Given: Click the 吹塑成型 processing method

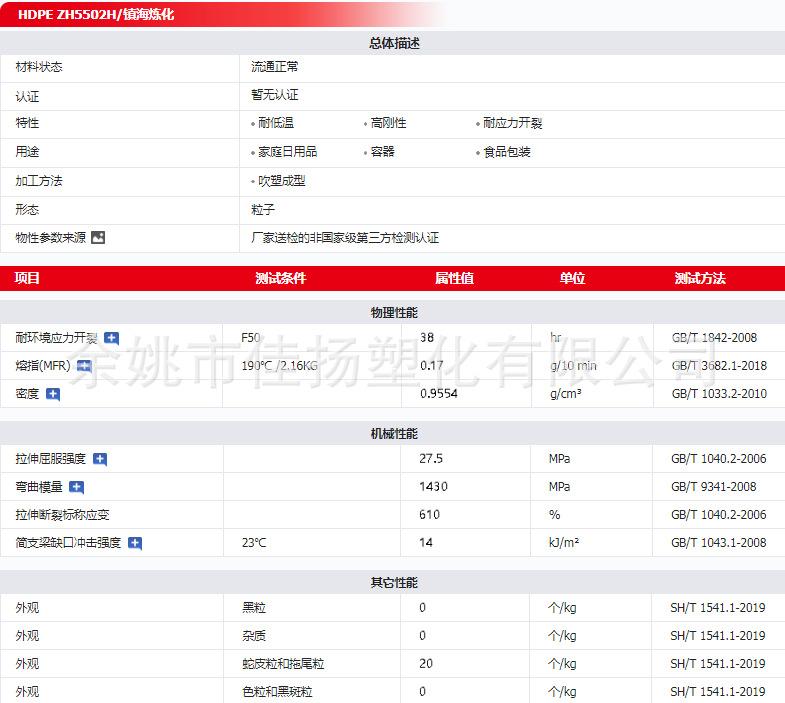Looking at the screenshot, I should 281,181.
